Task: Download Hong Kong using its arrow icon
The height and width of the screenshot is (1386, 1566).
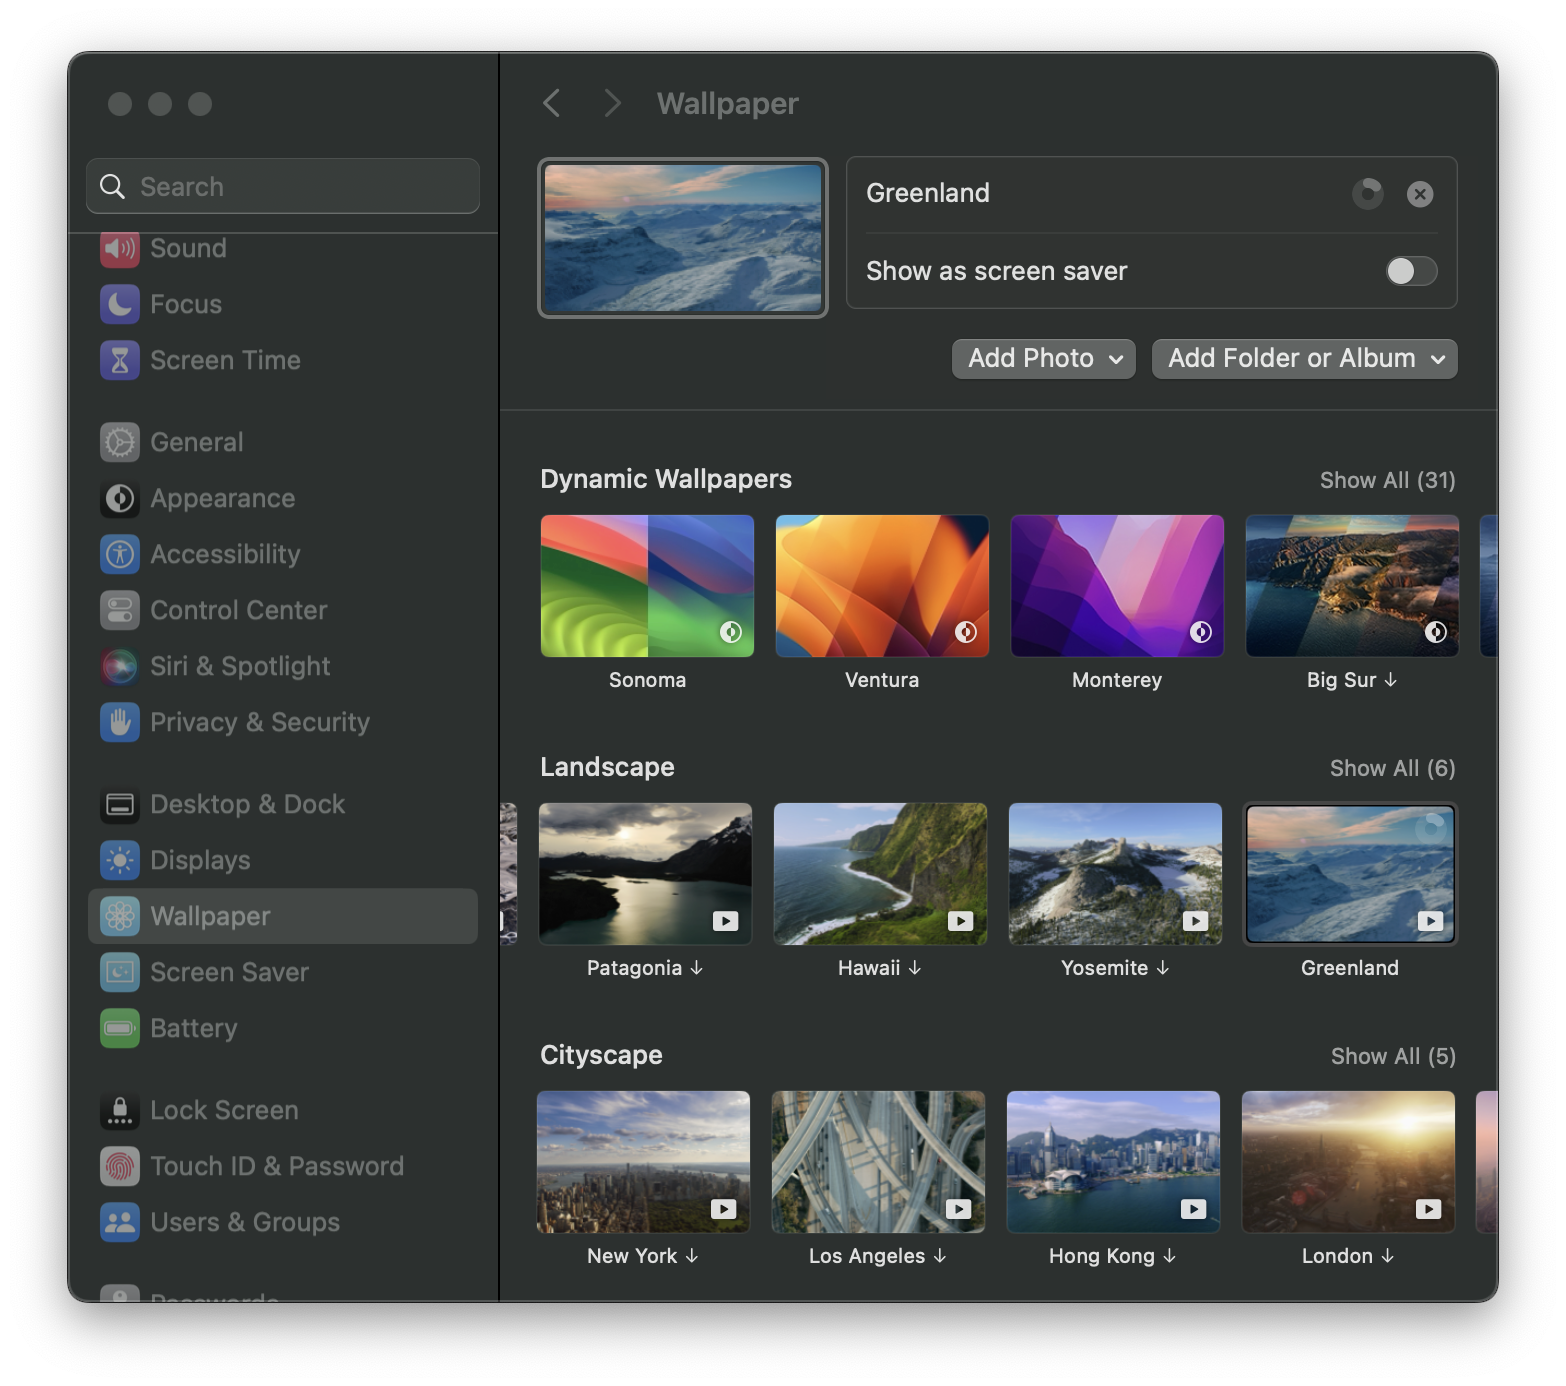Action: 1170,1256
